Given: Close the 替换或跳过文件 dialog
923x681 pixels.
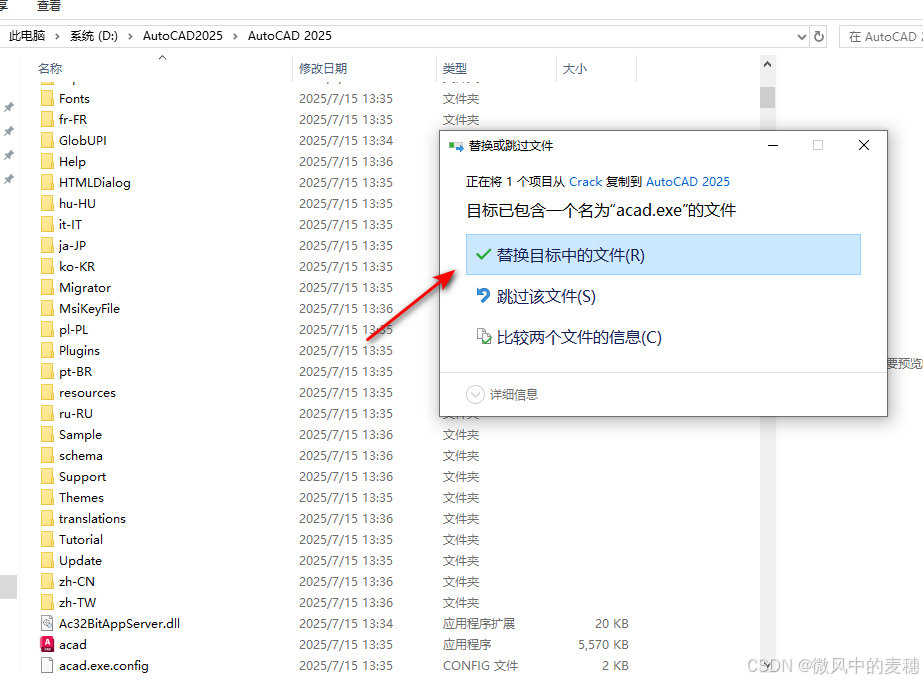Looking at the screenshot, I should coord(864,145).
